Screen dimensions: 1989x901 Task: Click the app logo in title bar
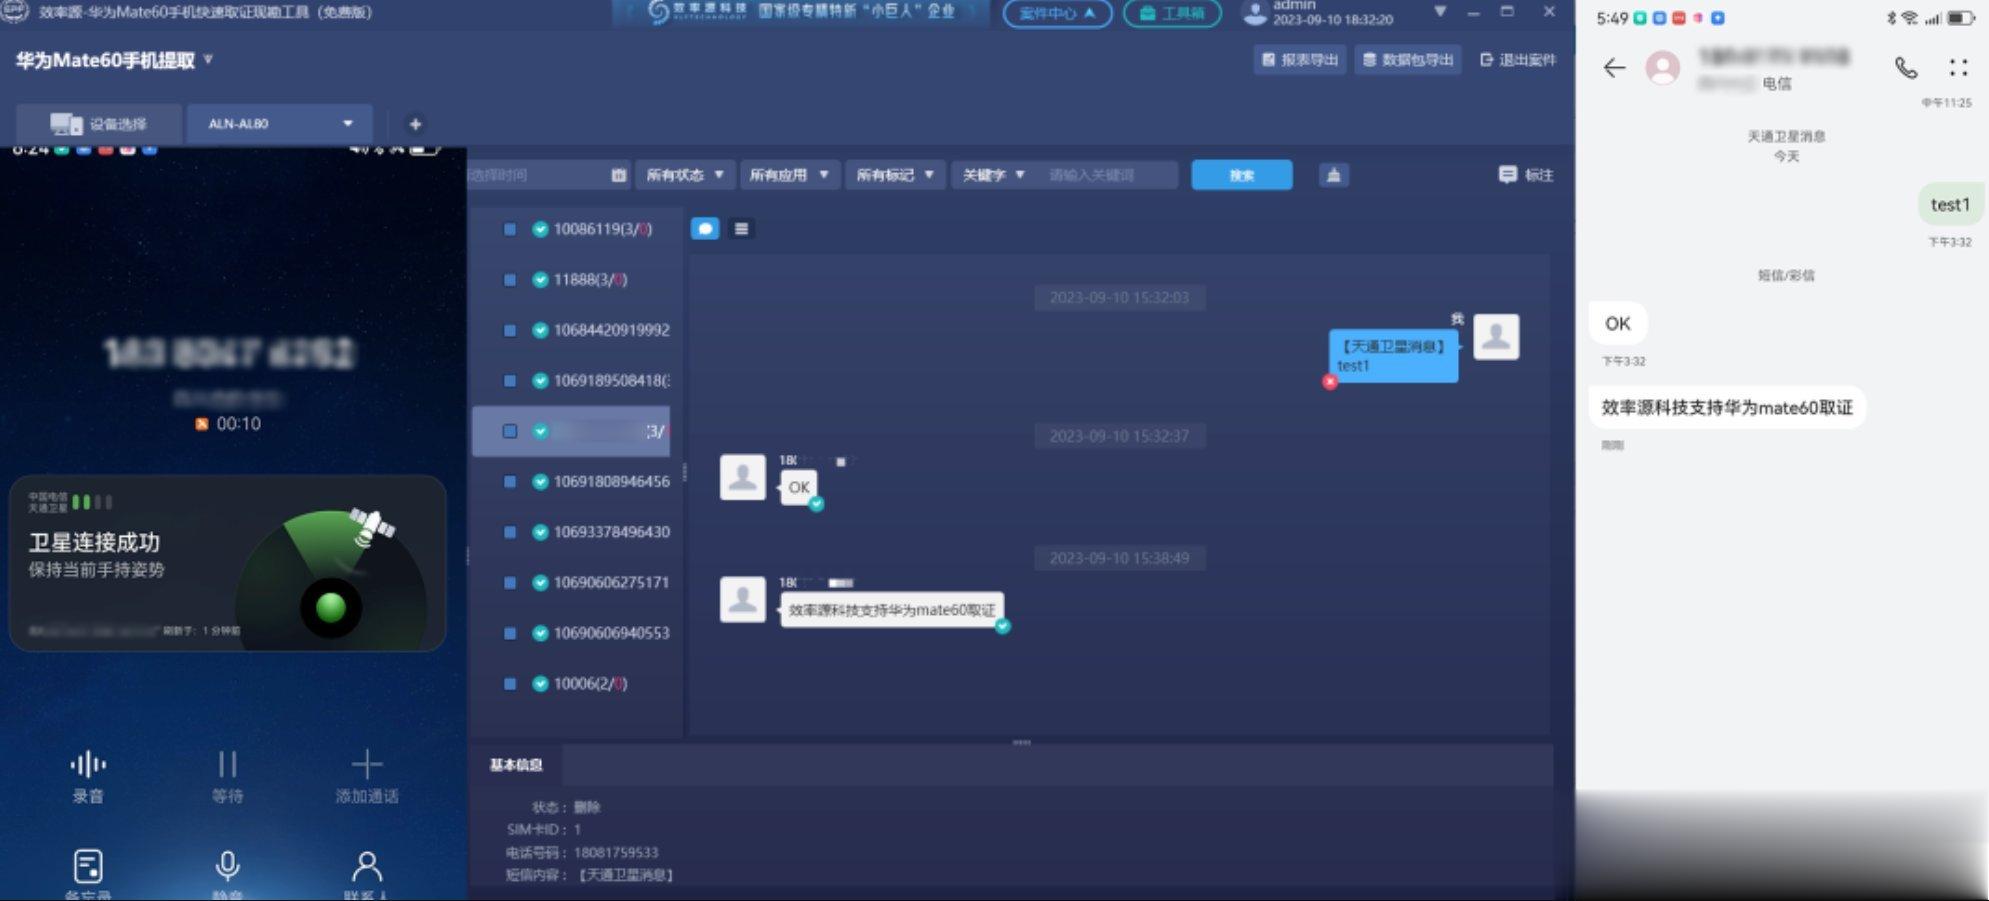coord(15,11)
